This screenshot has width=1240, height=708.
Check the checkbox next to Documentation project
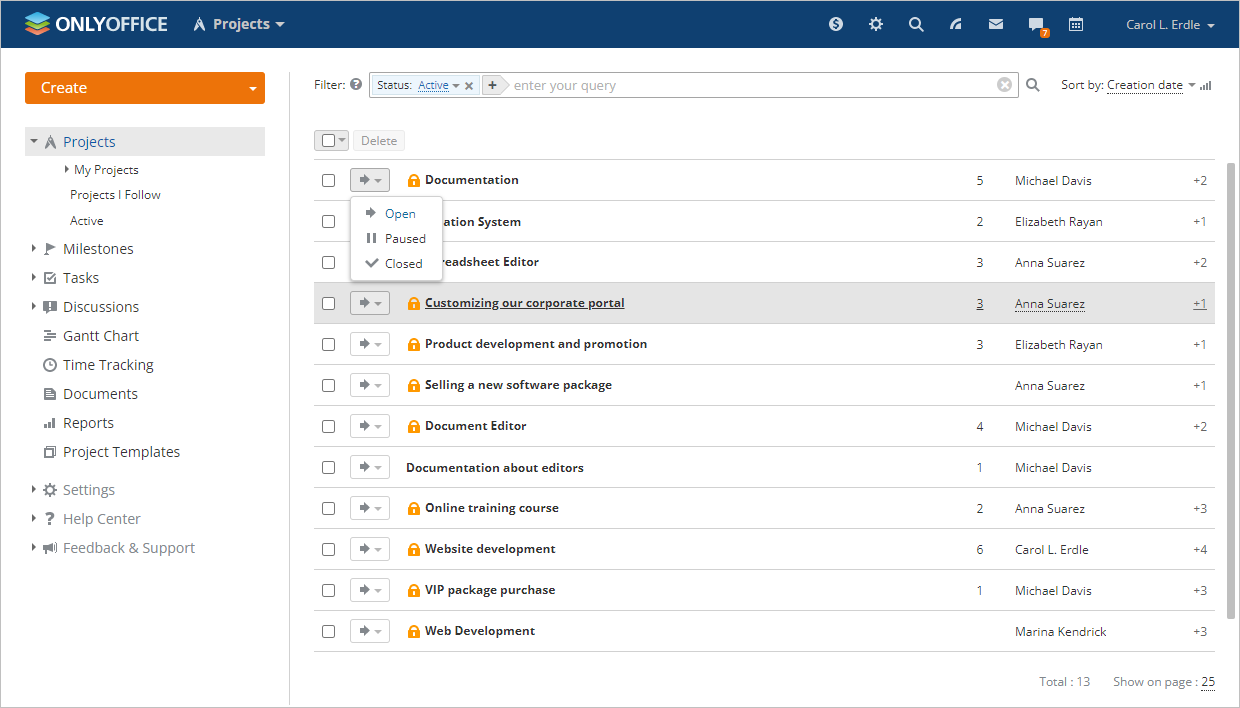[x=328, y=180]
